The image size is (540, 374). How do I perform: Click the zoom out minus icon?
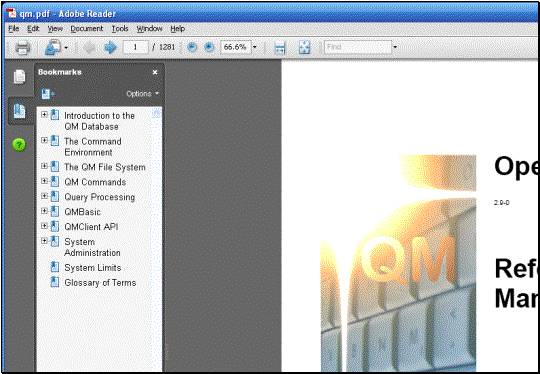click(x=192, y=47)
